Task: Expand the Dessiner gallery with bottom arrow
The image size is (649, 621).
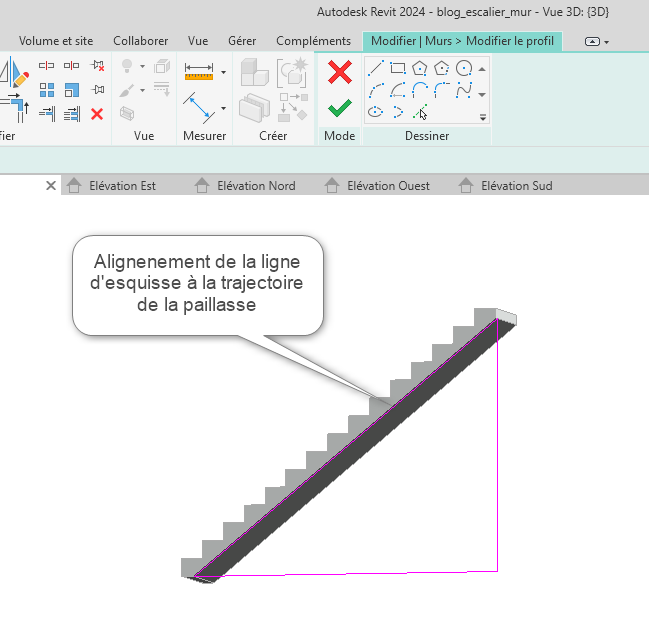Action: 483,117
